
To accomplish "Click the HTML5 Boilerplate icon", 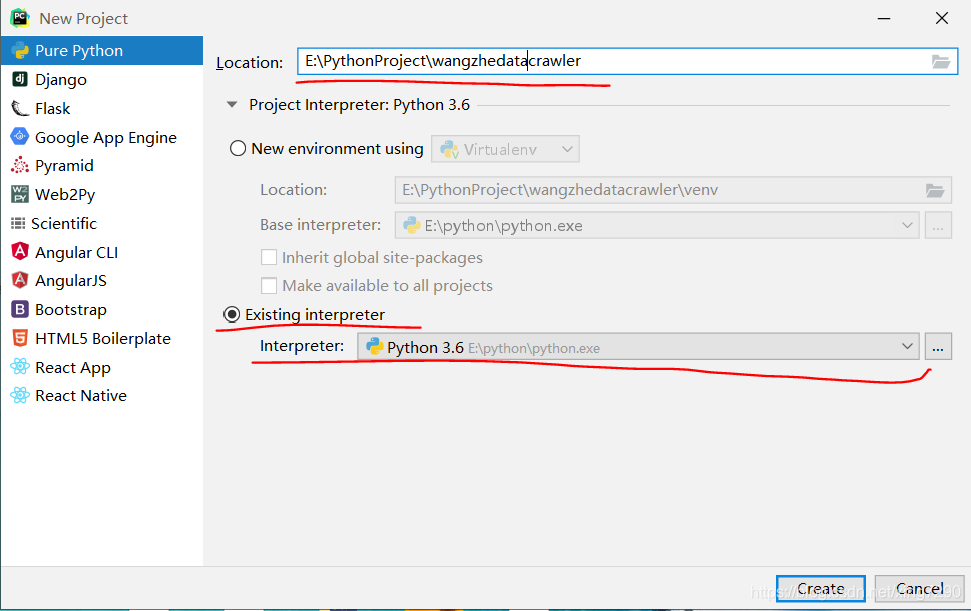I will point(20,338).
